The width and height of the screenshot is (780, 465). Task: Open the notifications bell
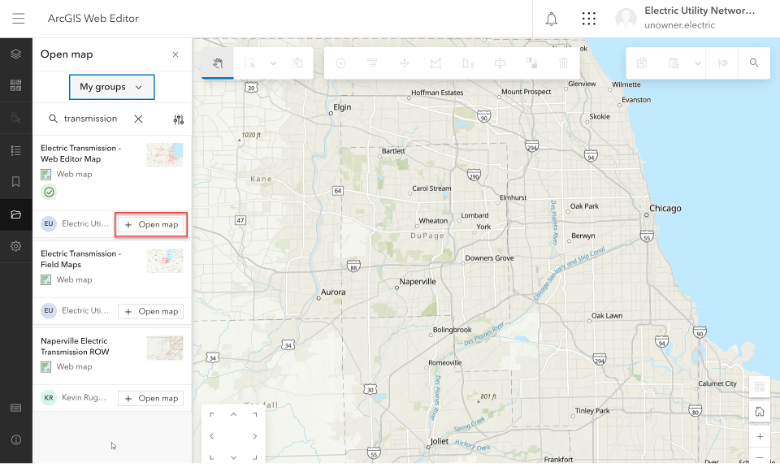point(551,19)
